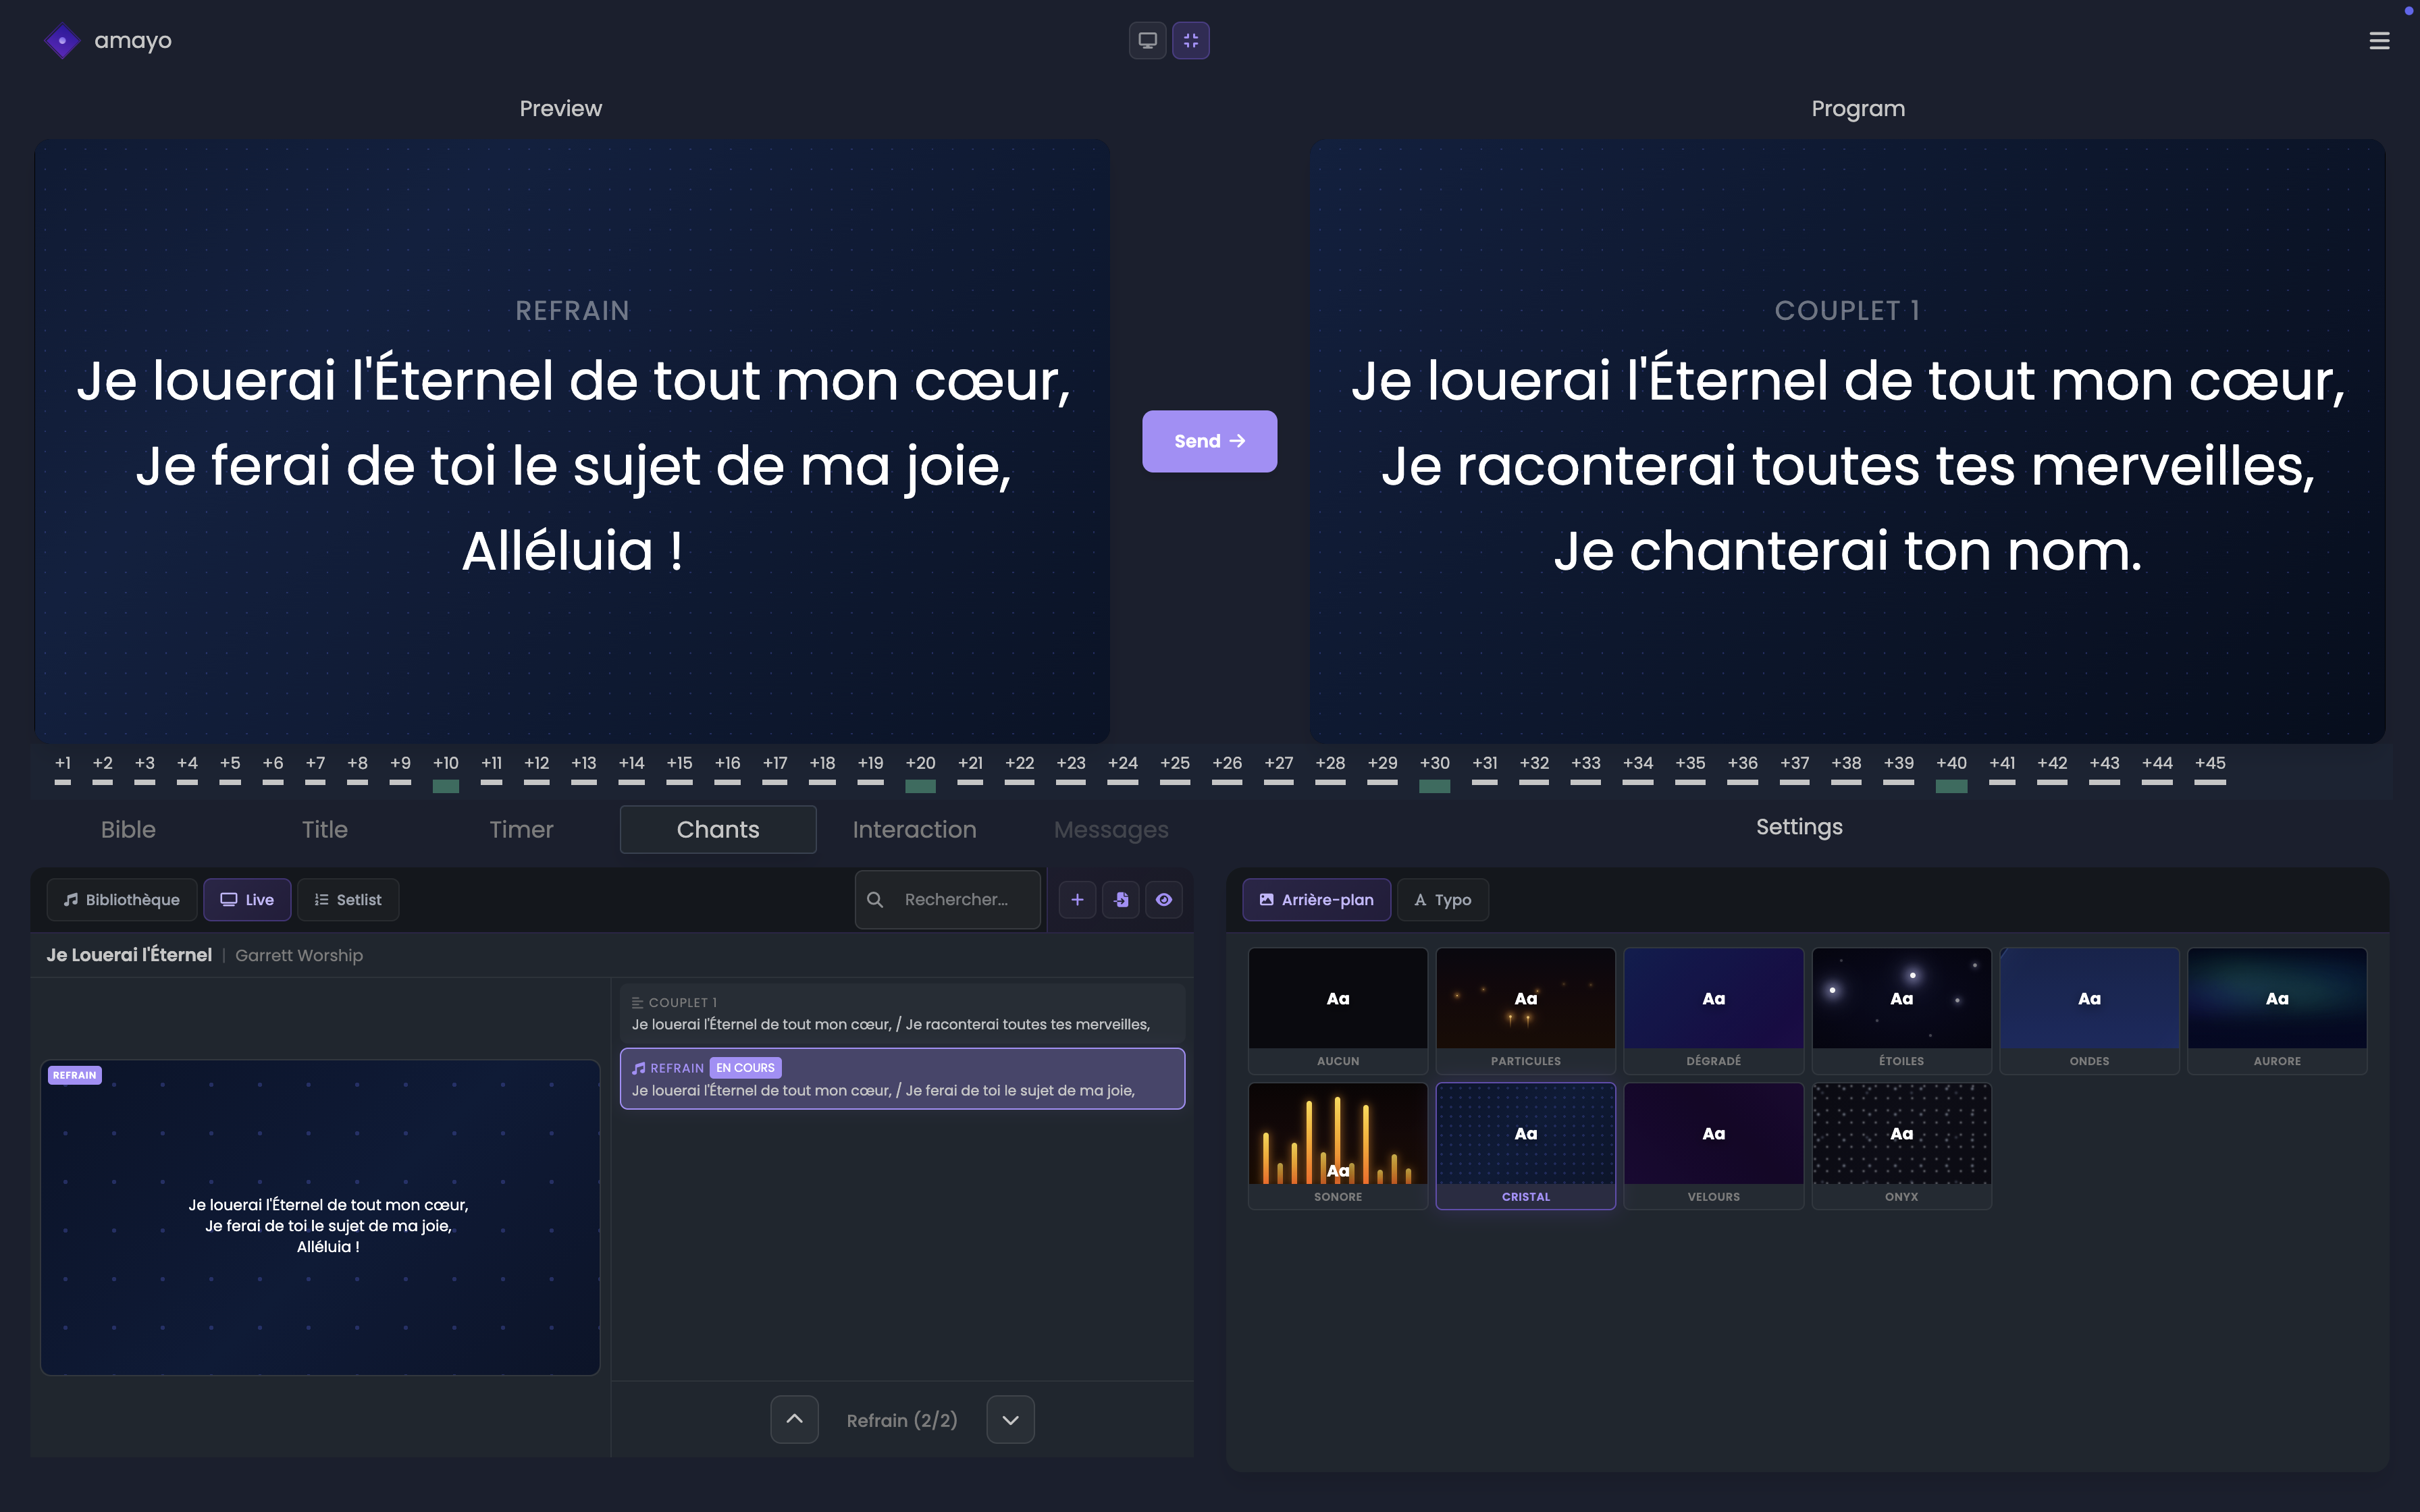Click the up chevron next to Refrain (2/2)

(x=794, y=1419)
